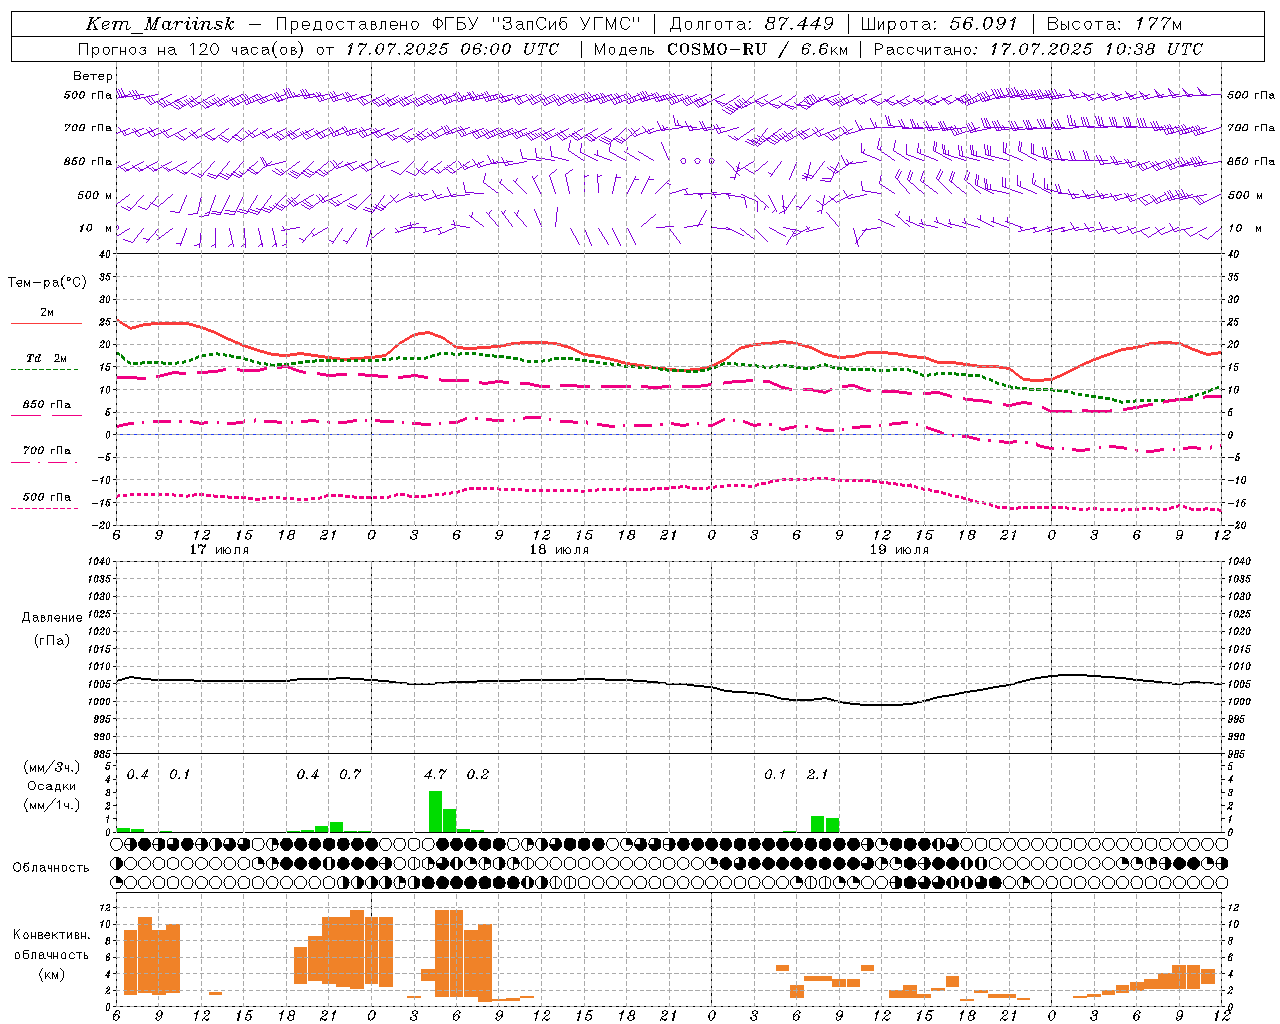
Task: Click the 2.1 precipitation total value
Action: pyautogui.click(x=817, y=774)
